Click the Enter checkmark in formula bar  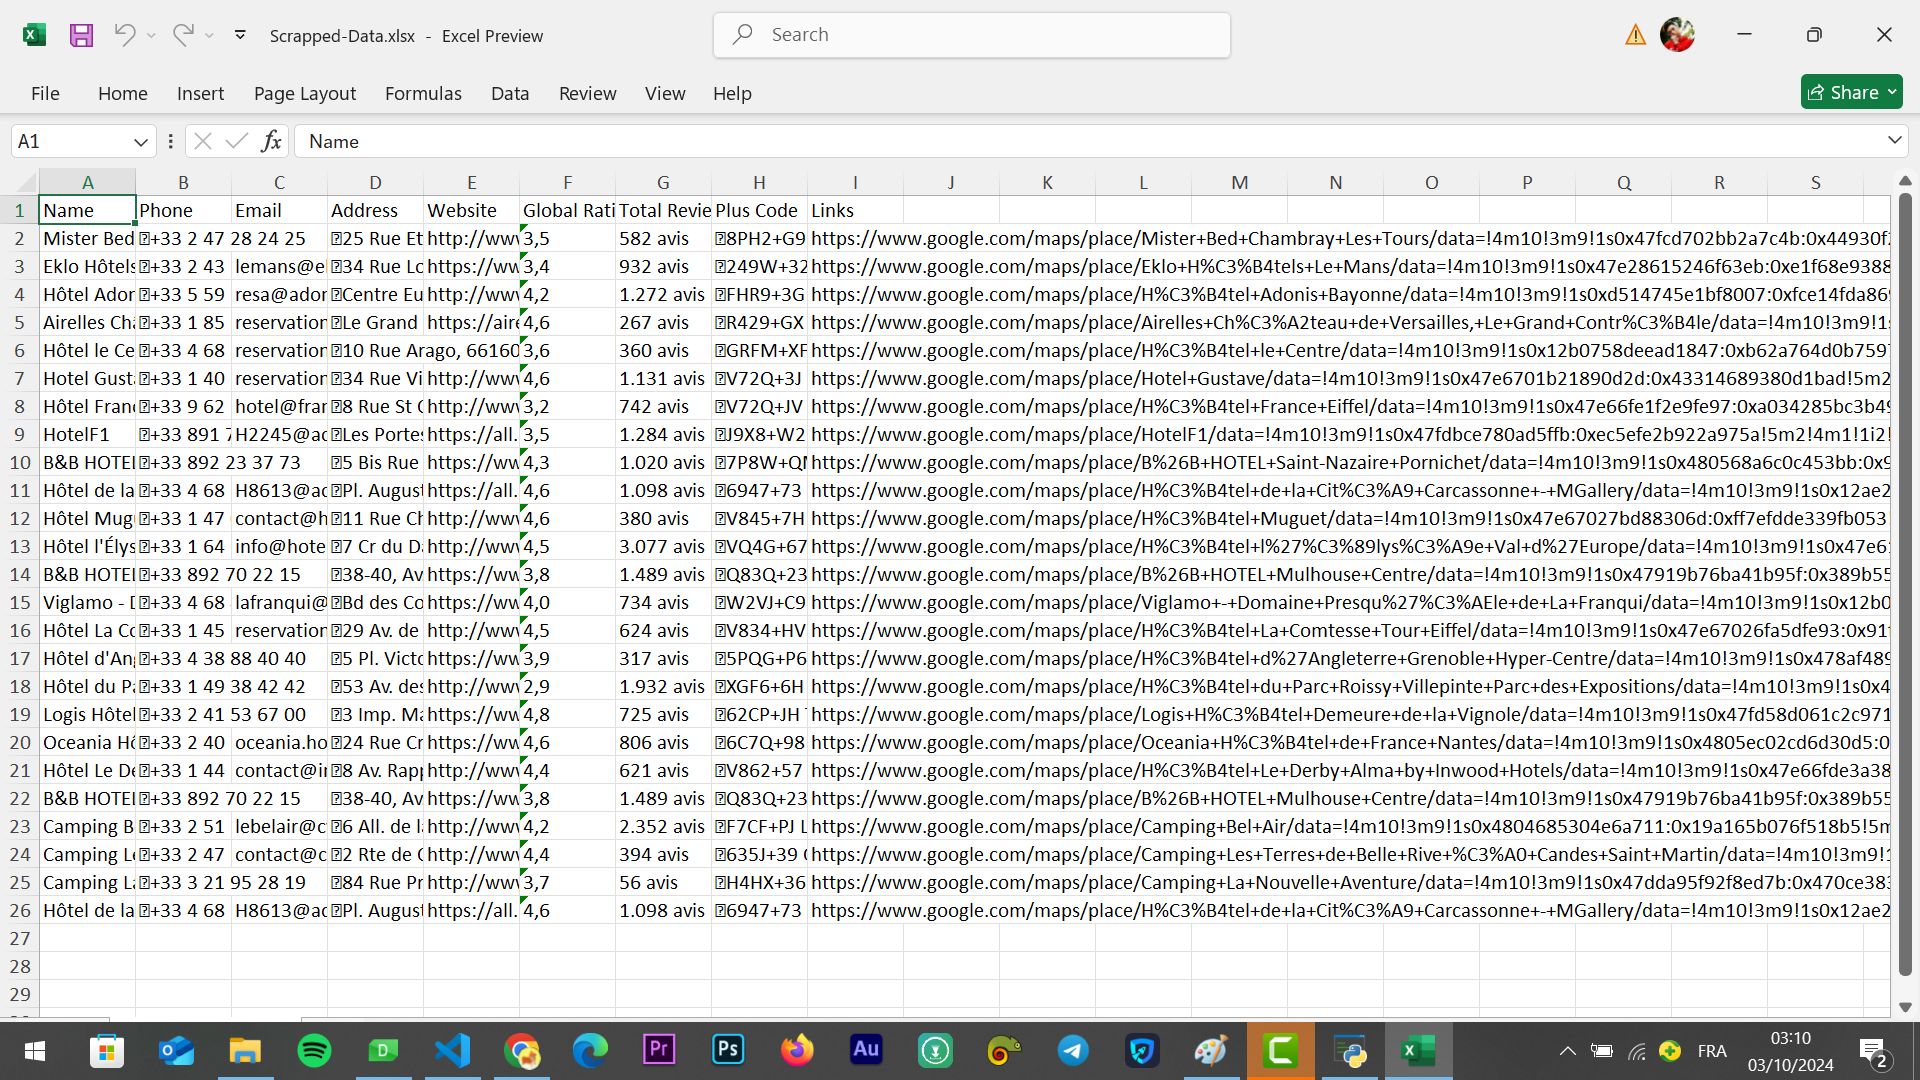point(236,142)
